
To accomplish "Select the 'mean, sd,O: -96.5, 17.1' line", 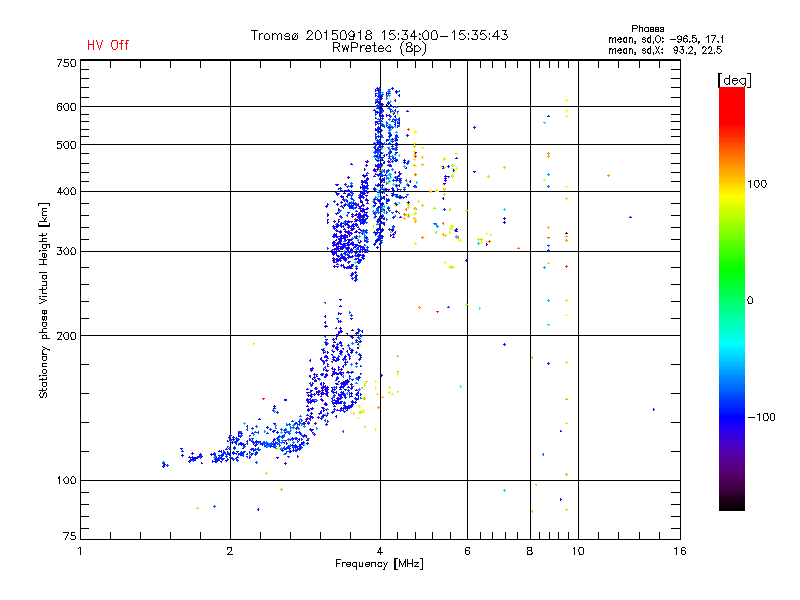I will click(666, 39).
